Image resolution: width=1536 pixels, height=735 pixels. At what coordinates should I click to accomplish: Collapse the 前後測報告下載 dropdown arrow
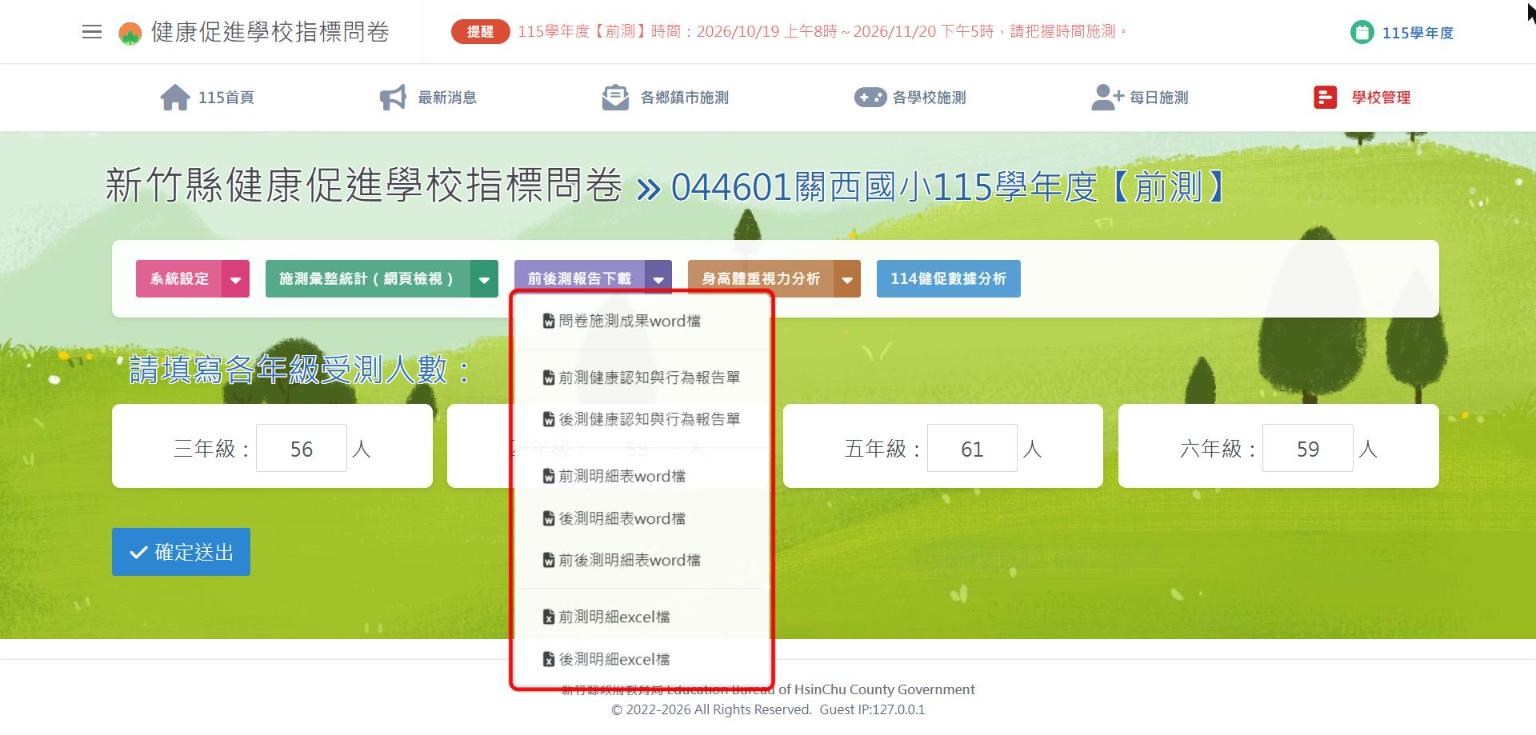[x=659, y=279]
